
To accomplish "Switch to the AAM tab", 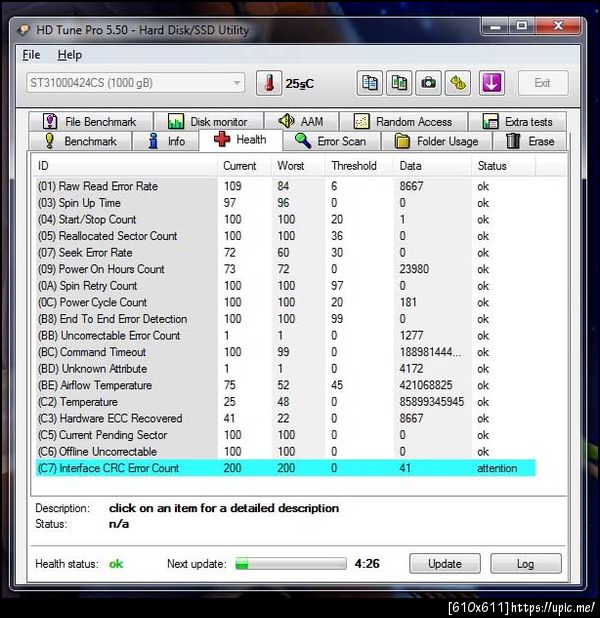I will point(301,121).
